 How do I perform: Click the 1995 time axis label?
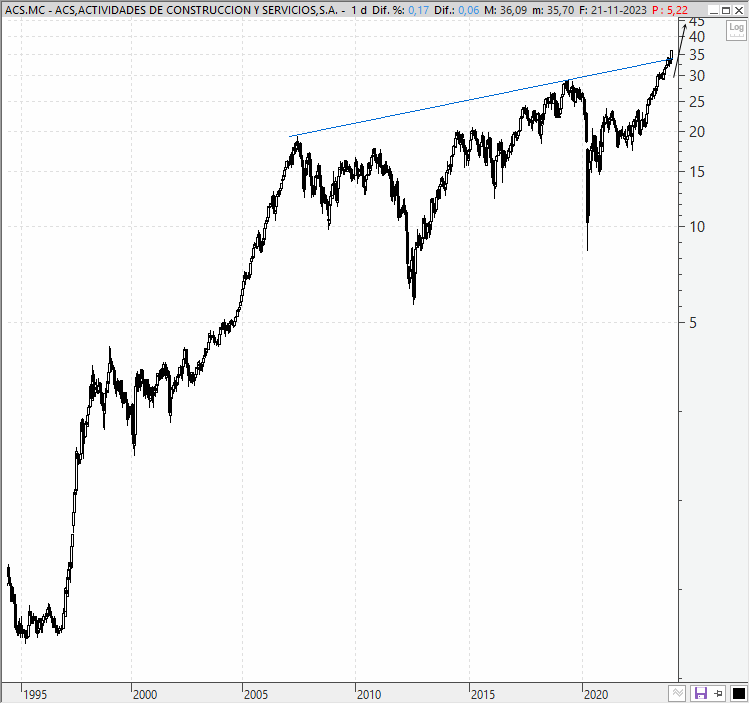tap(35, 694)
